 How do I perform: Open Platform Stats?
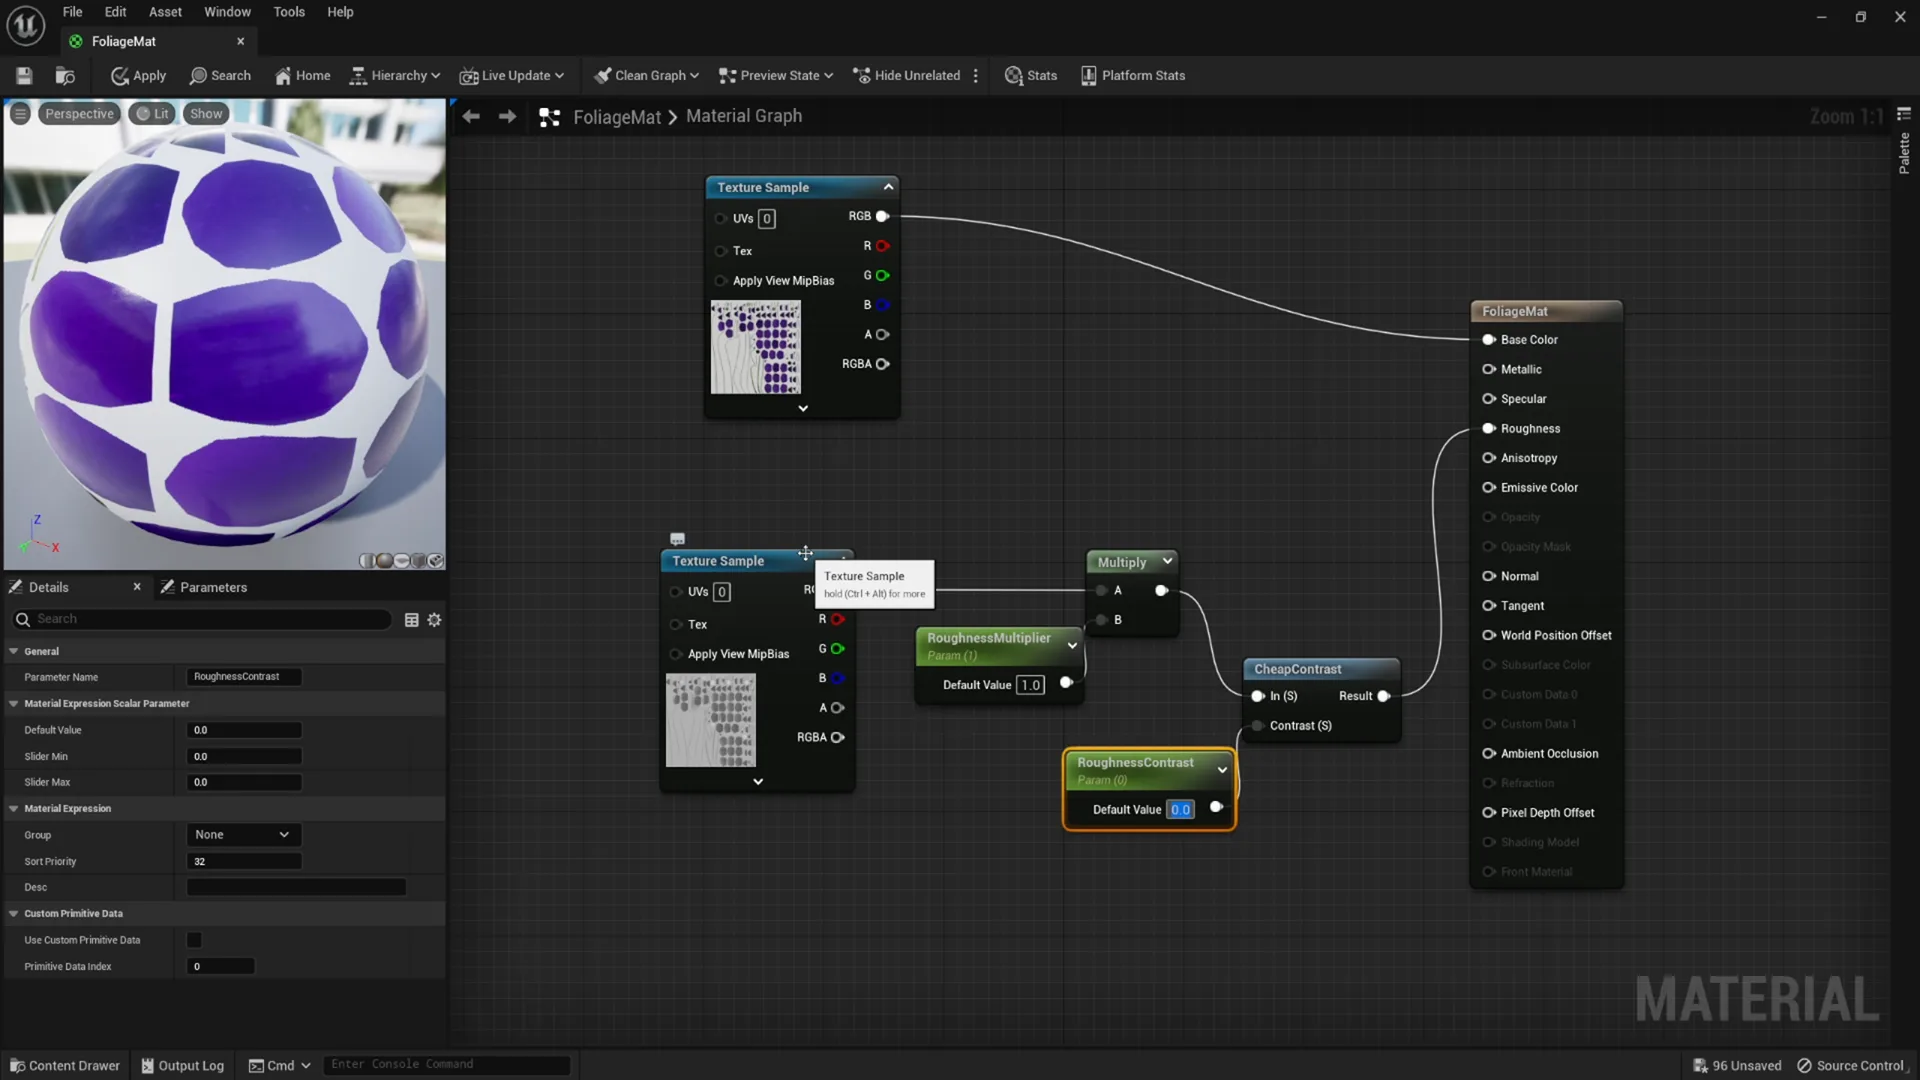1132,75
